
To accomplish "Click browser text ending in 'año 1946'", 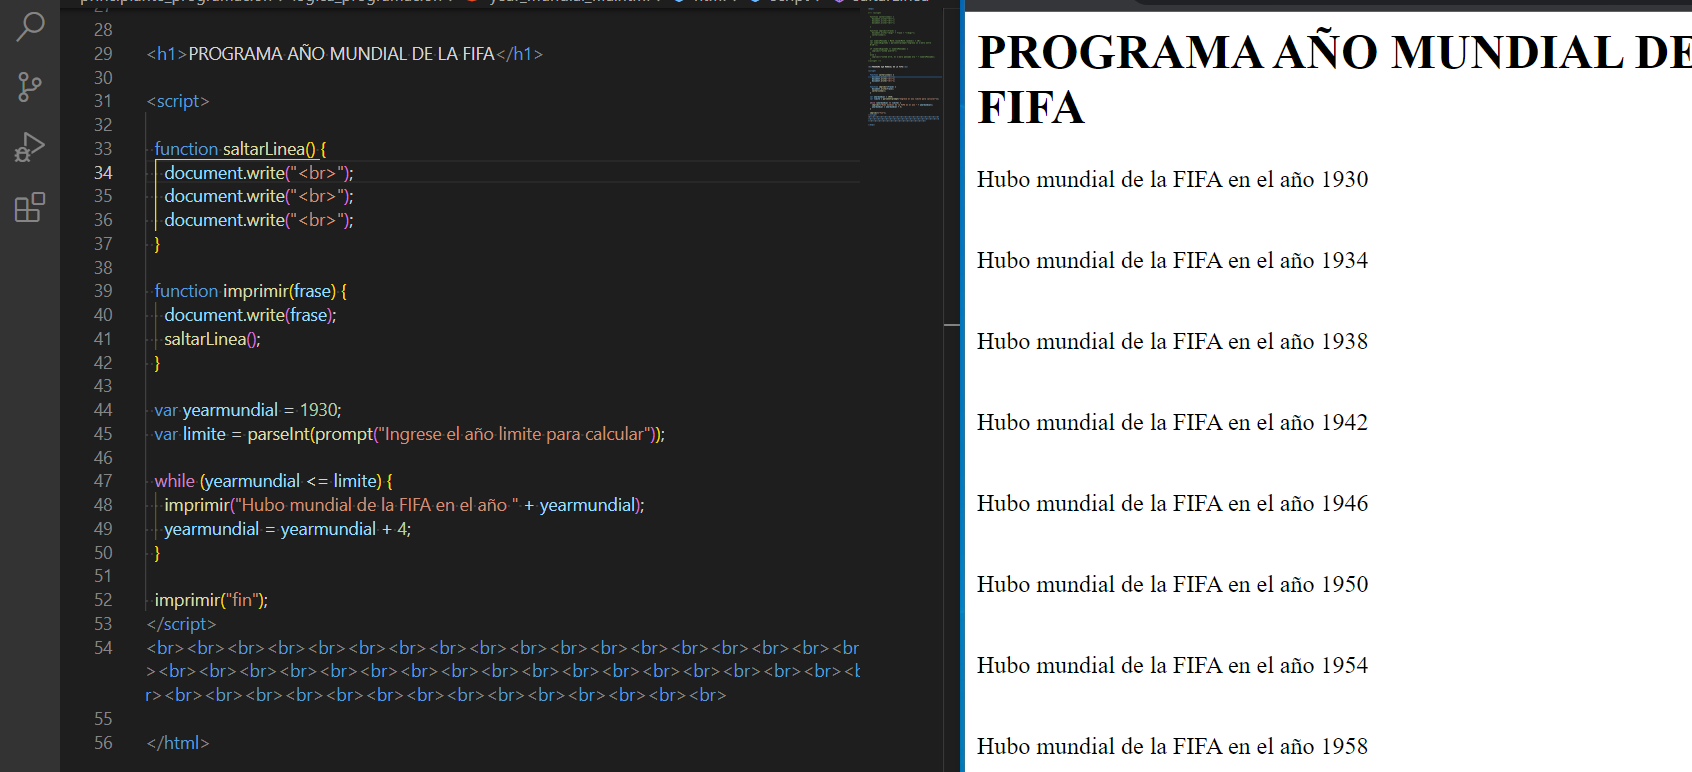I will click(1173, 504).
